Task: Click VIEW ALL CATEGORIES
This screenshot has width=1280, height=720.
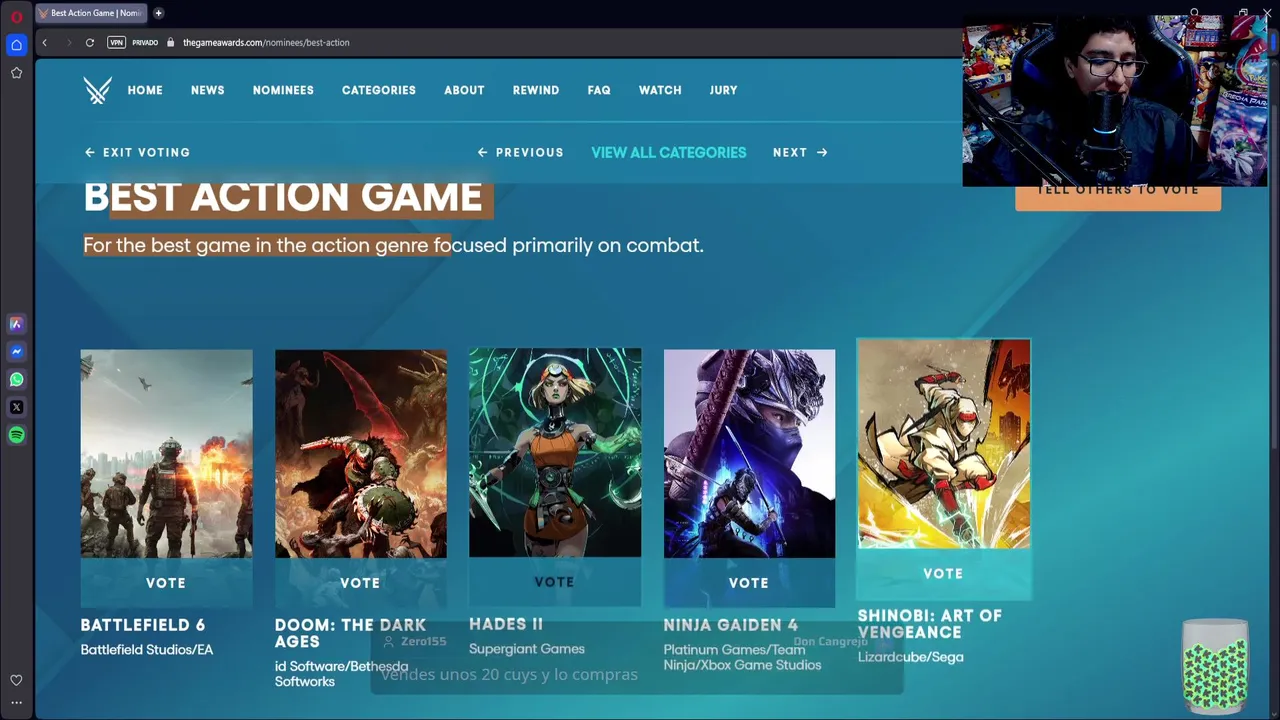Action: click(669, 153)
